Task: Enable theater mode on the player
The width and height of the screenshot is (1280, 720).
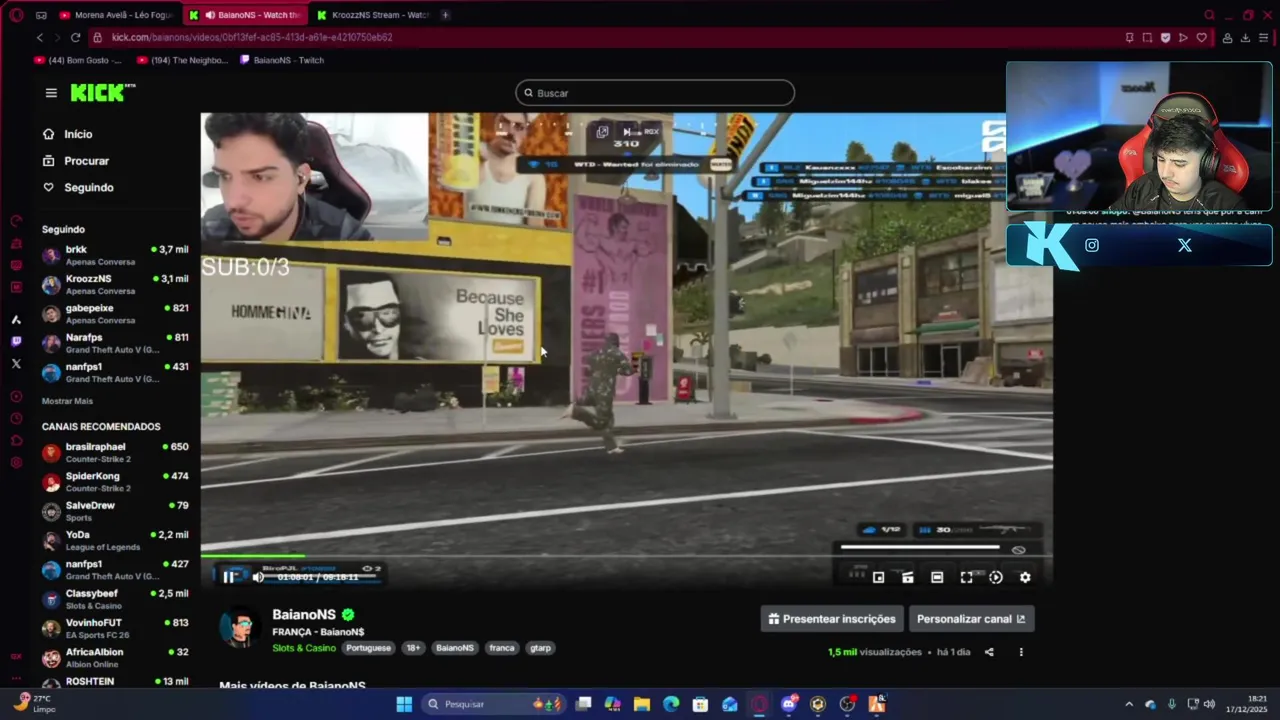Action: pos(937,577)
